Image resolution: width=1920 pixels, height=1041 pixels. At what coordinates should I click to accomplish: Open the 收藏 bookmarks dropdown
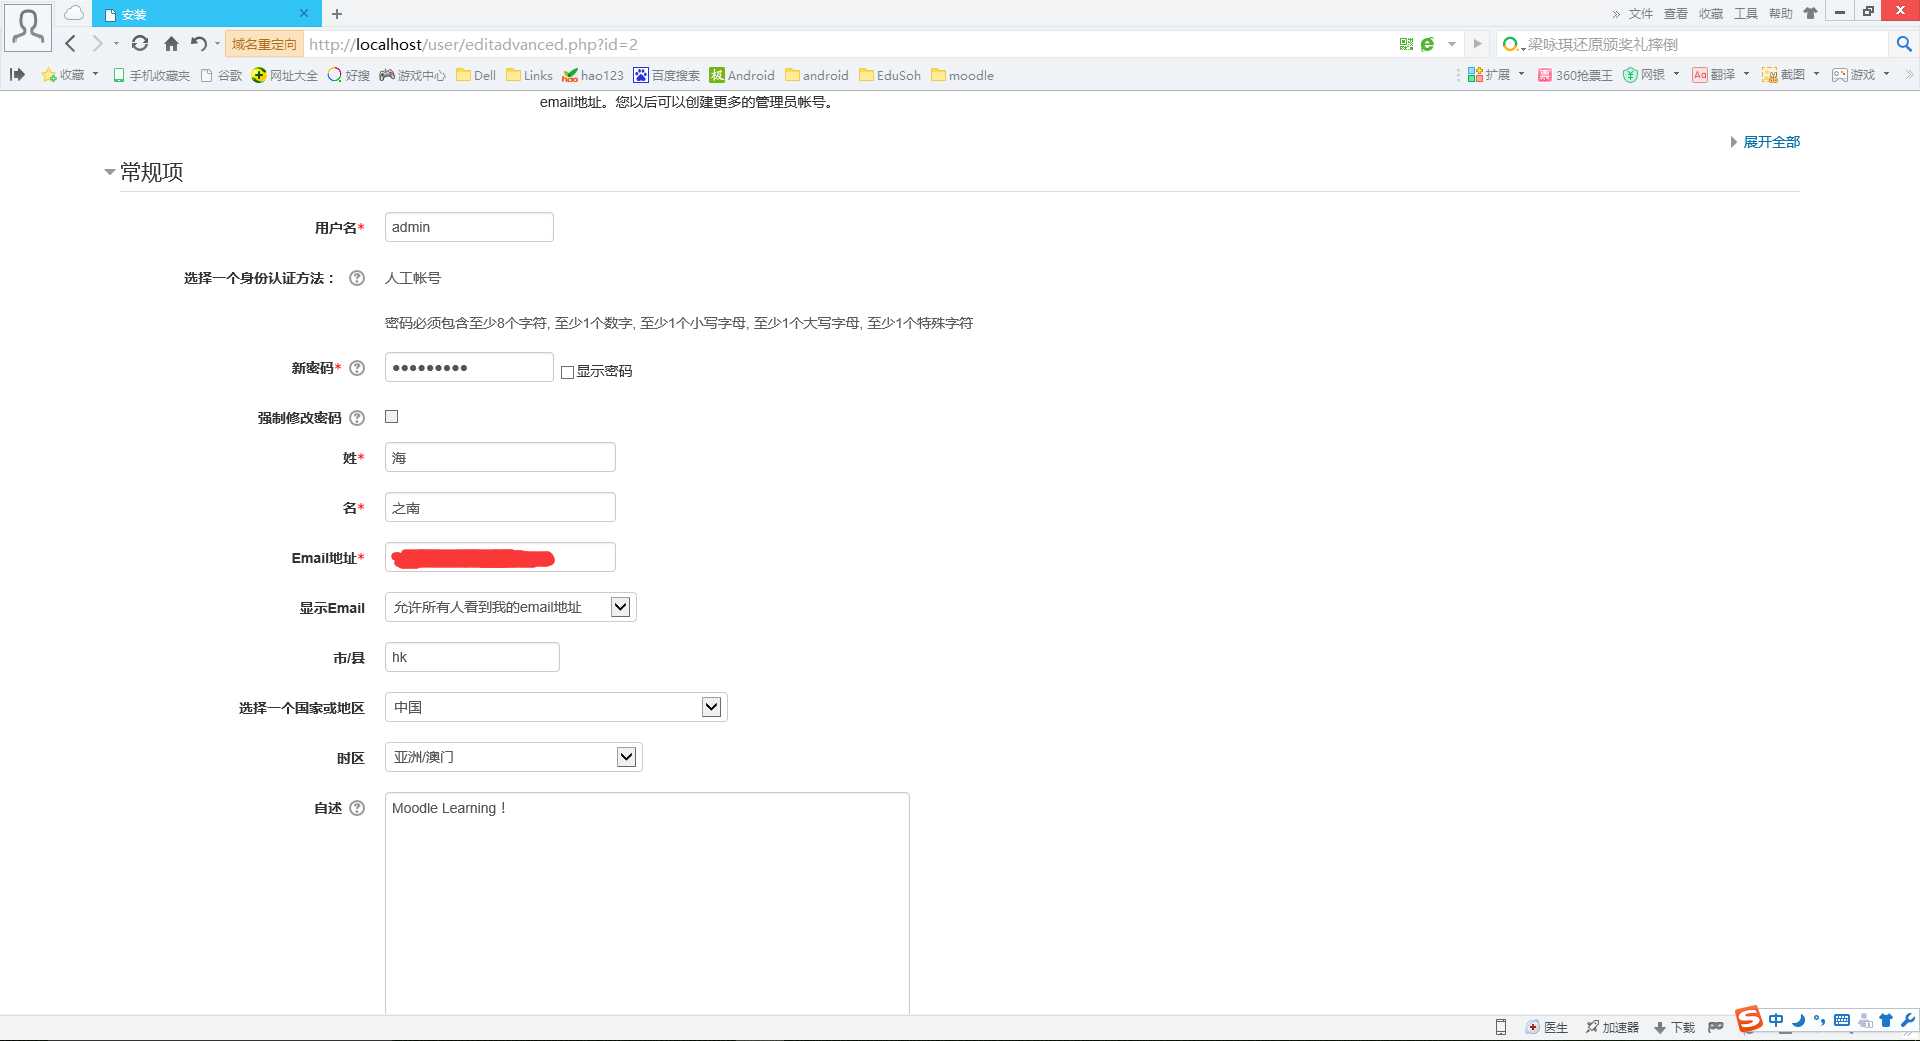pos(70,75)
